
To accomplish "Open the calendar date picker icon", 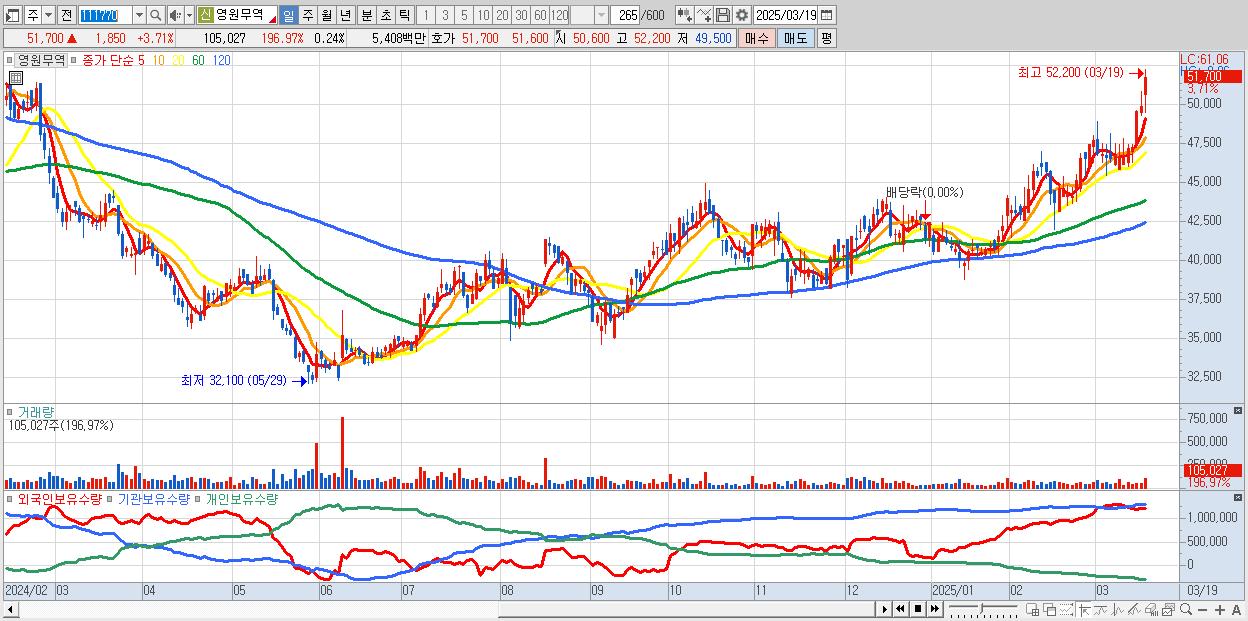I will 826,15.
